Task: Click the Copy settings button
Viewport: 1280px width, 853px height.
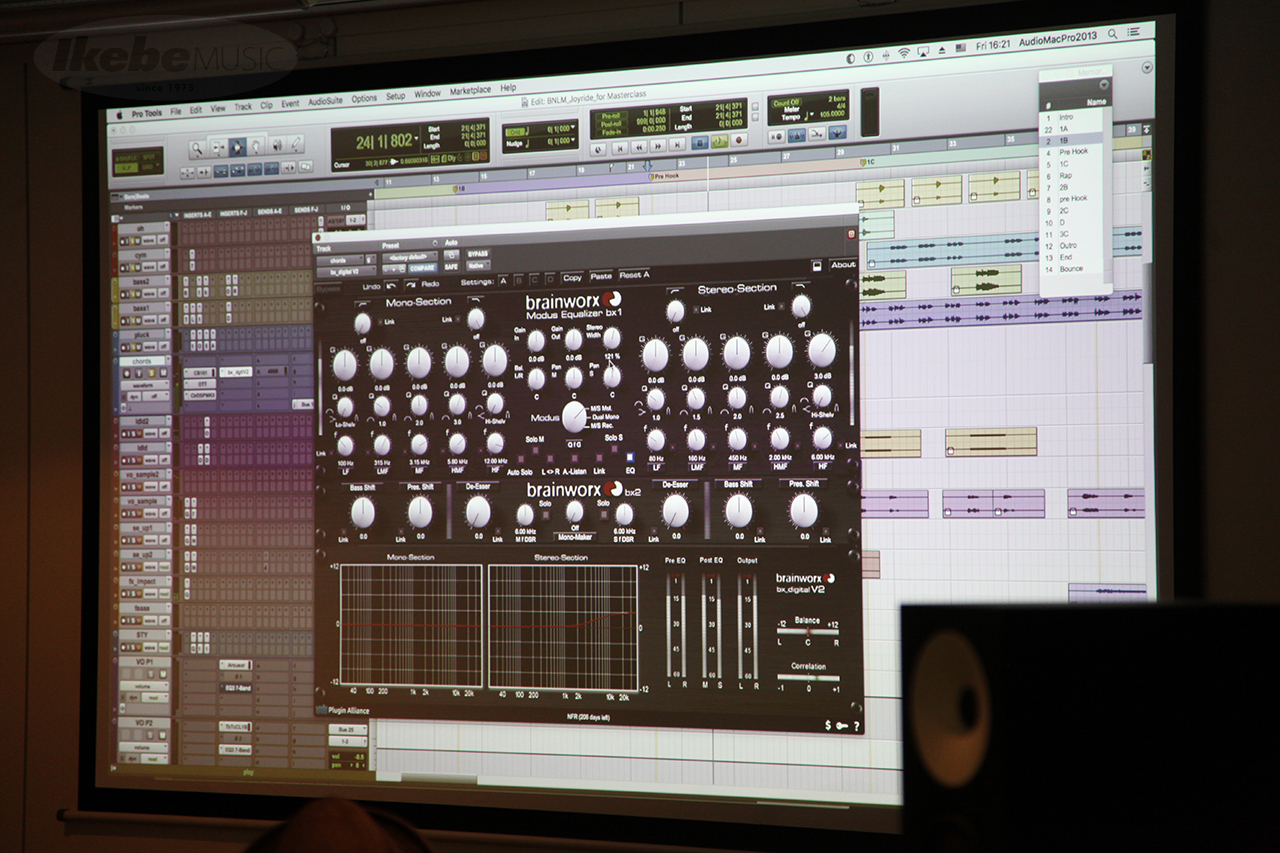Action: (x=572, y=277)
